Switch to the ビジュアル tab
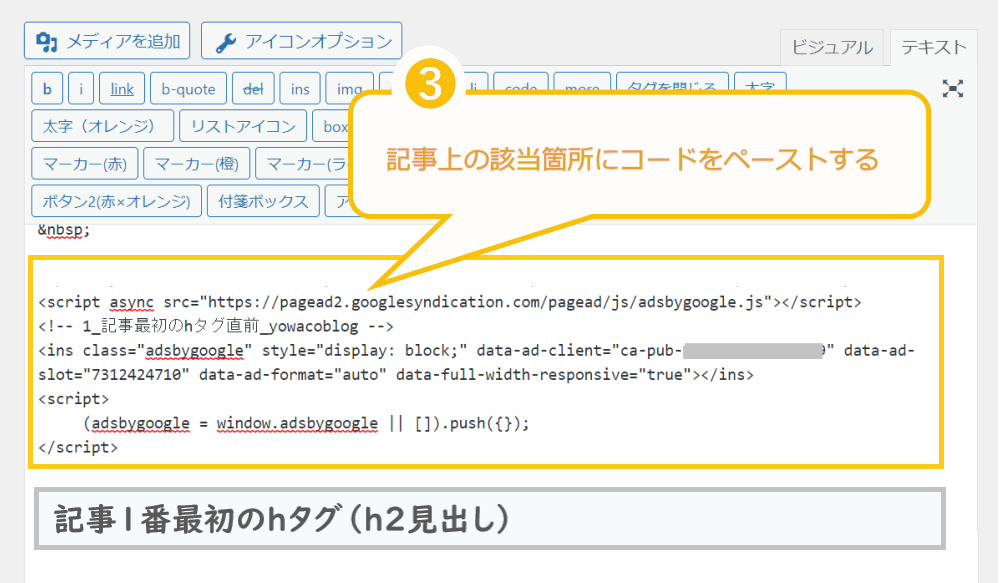This screenshot has width=1000, height=583. tap(832, 47)
